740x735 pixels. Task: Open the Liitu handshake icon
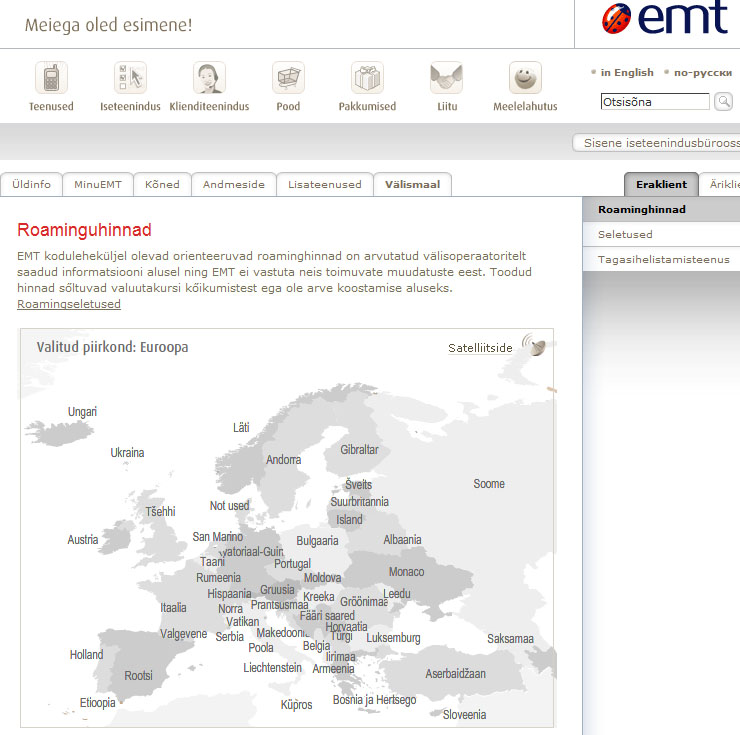[x=446, y=78]
